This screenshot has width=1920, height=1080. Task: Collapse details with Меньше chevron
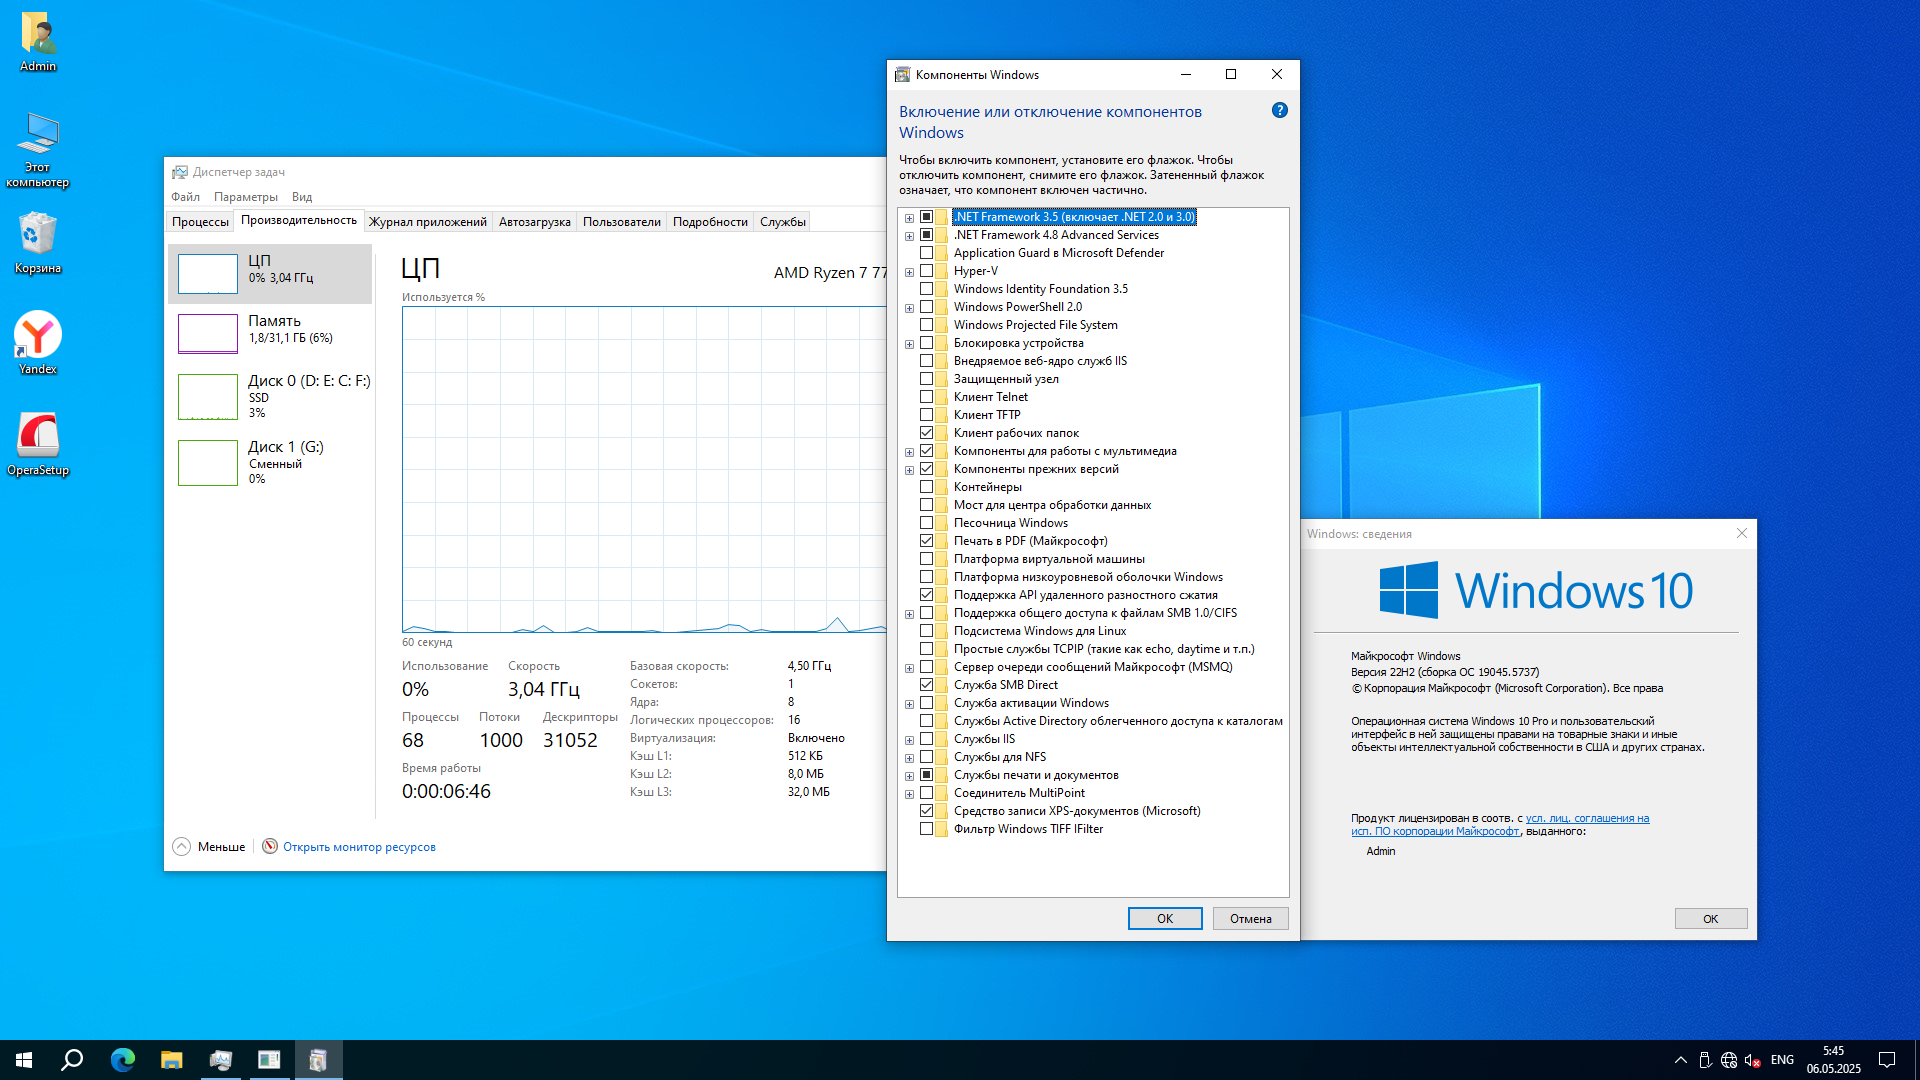181,846
